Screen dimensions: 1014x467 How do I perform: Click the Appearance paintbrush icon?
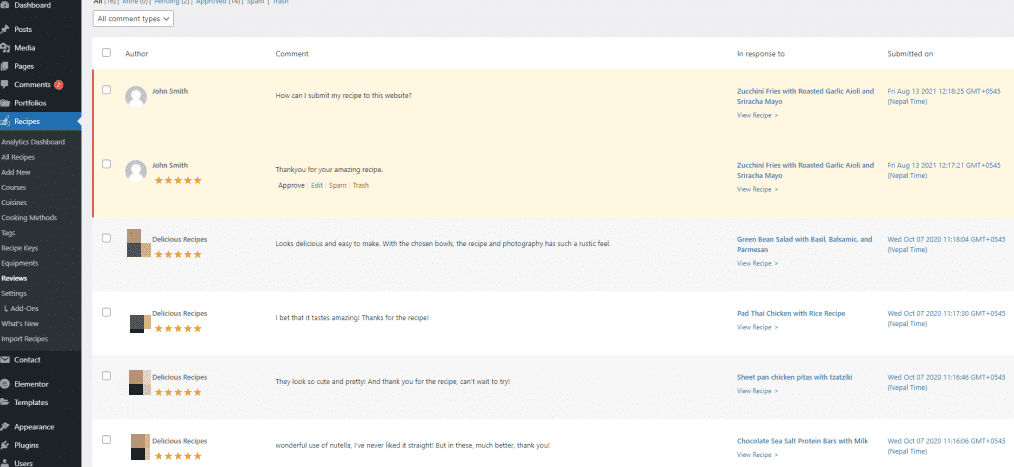click(5, 427)
